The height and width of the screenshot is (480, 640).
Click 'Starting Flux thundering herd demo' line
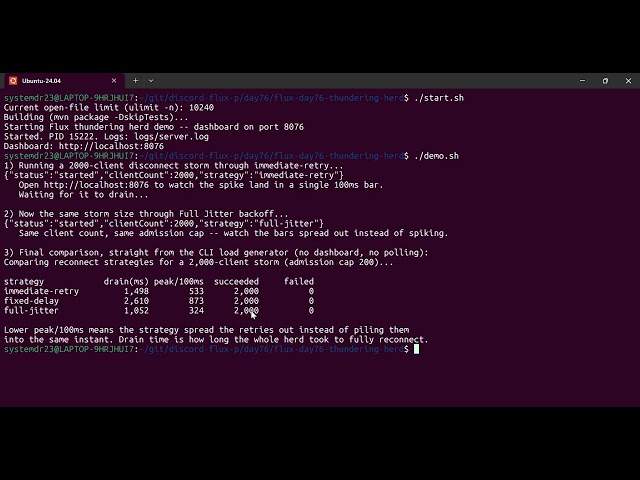pyautogui.click(x=154, y=127)
